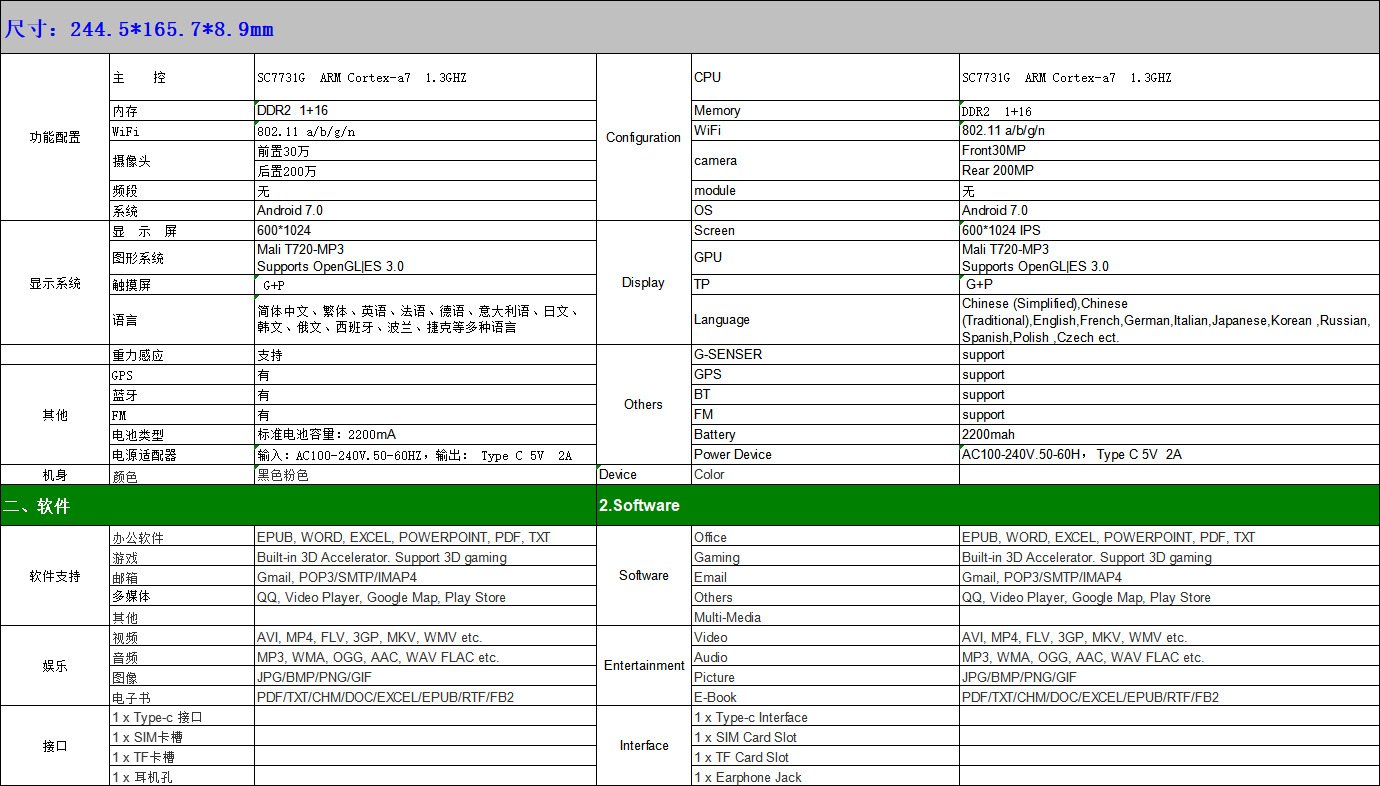Select the E-Book label cell
Screen dimensions: 1380x786
tap(824, 697)
